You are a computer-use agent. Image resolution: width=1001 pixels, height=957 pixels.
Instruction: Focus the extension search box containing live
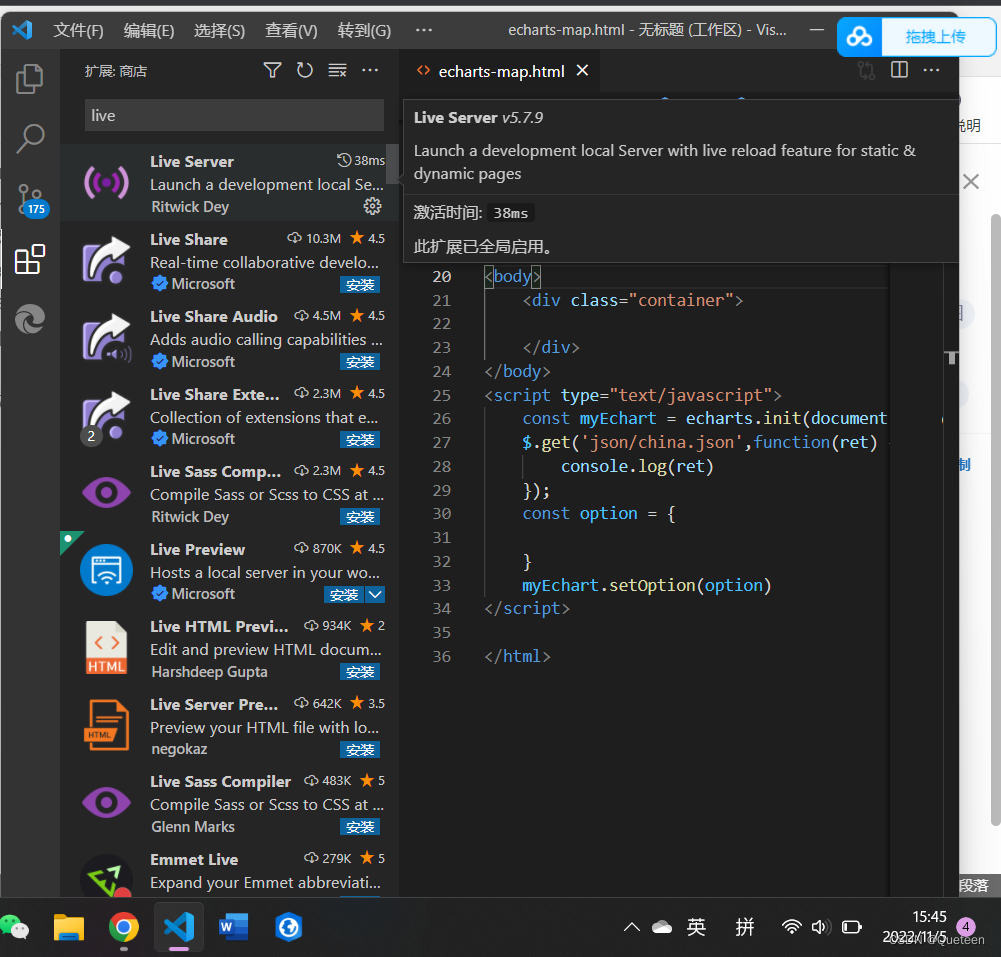[234, 116]
